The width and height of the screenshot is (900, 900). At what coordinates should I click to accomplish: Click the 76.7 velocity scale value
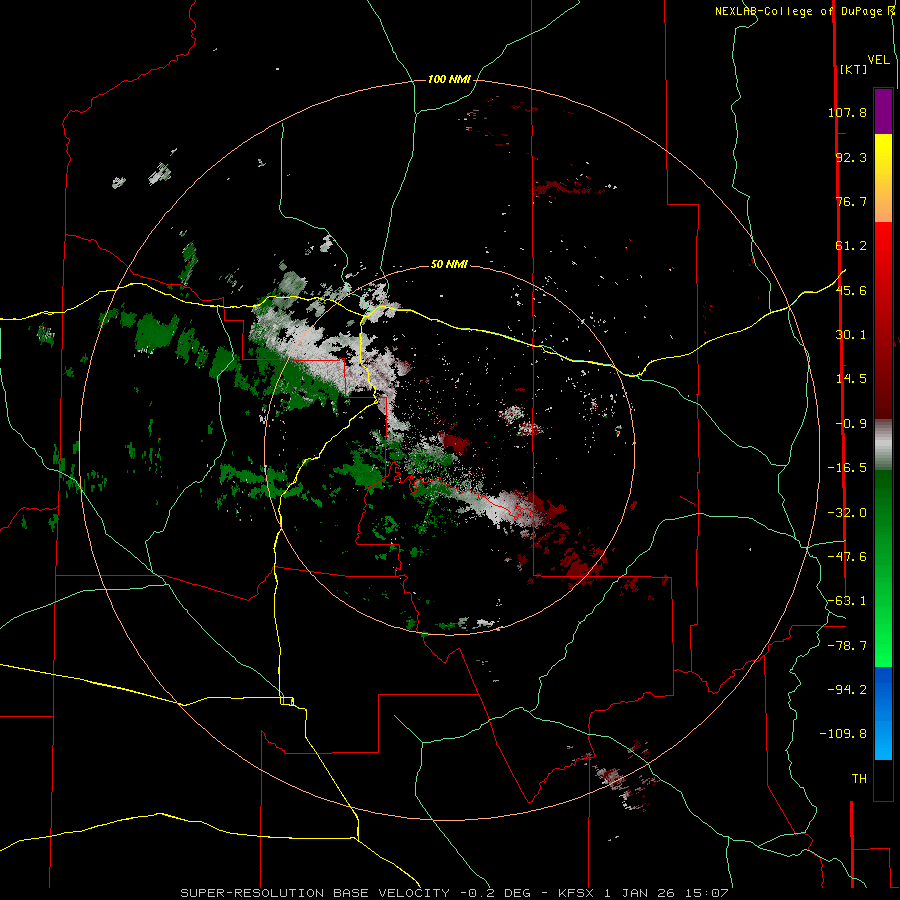[x=851, y=201]
